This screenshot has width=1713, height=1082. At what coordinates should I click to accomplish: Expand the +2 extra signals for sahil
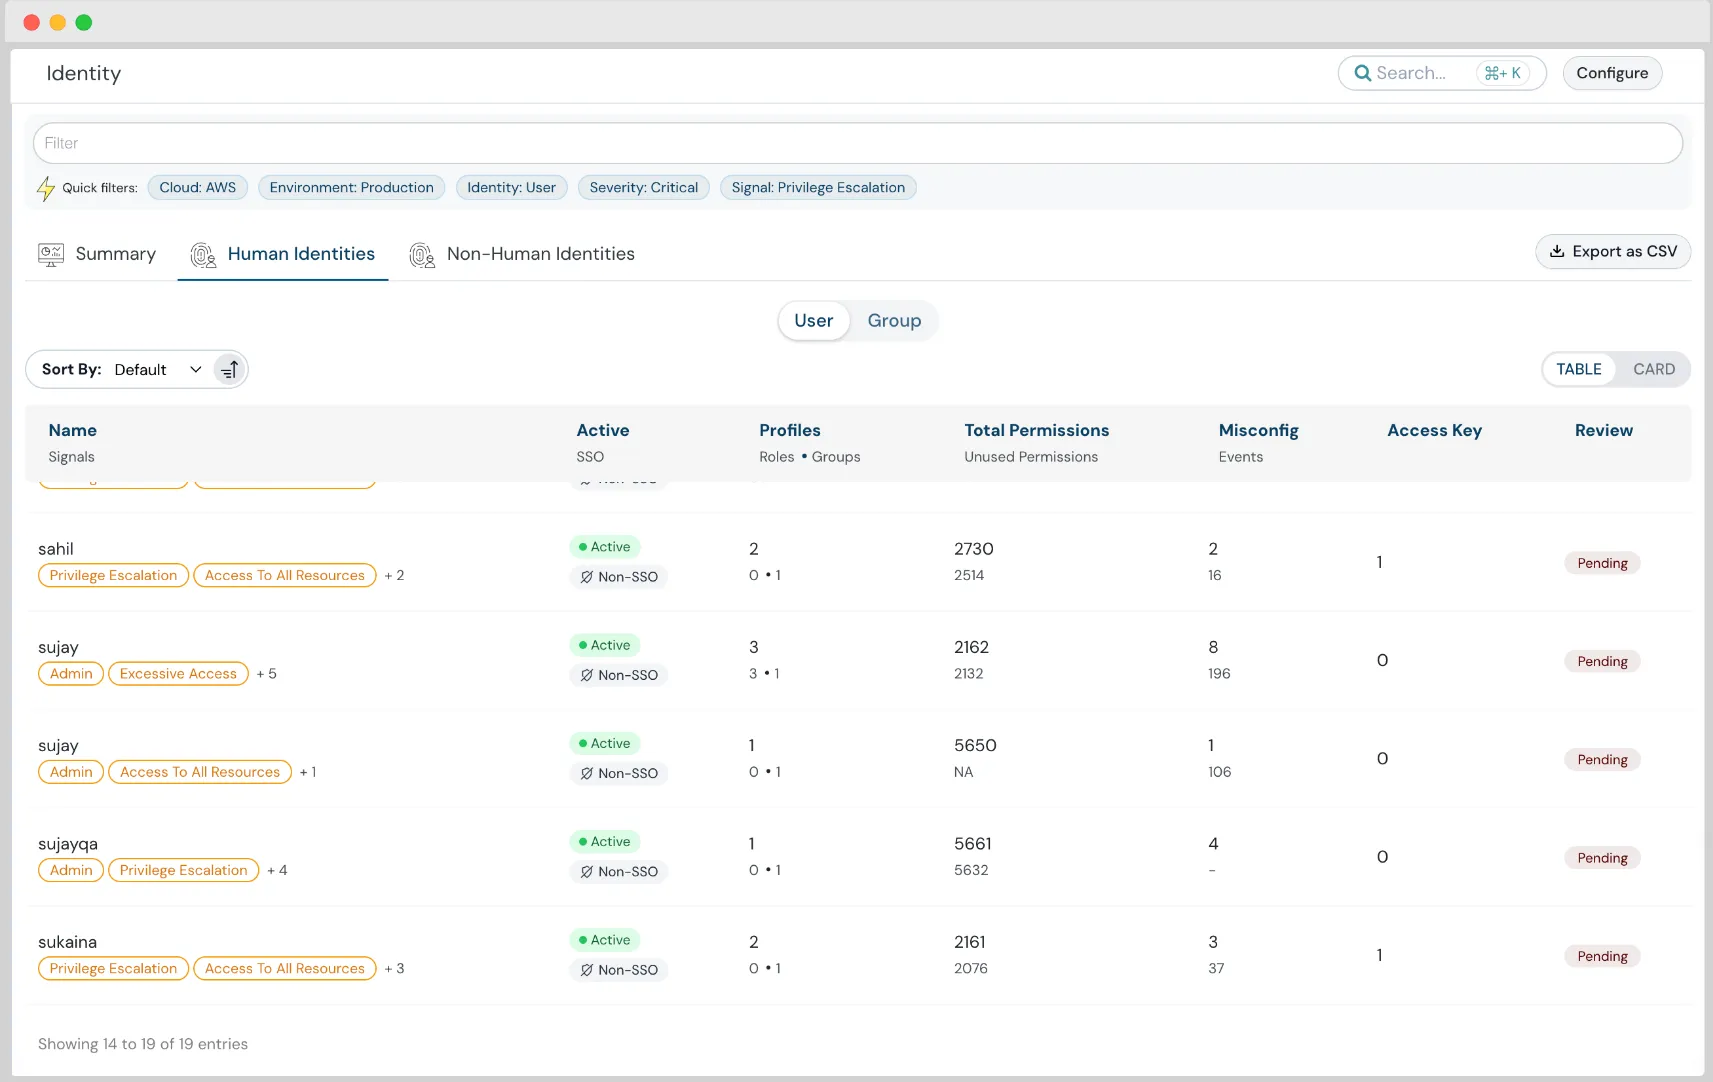pos(394,575)
